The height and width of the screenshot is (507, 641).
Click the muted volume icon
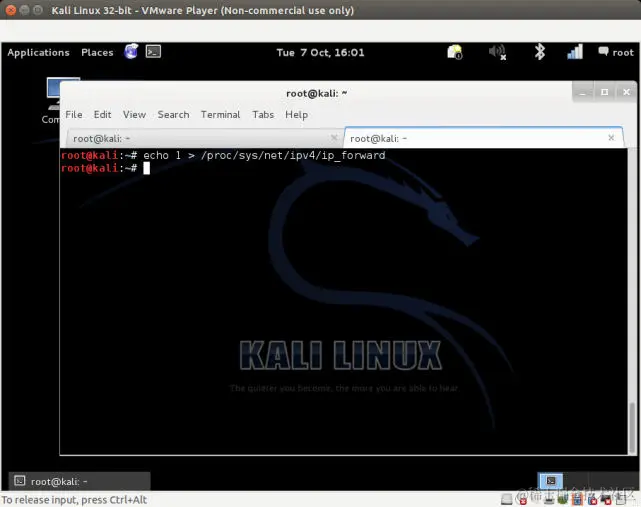pos(498,52)
